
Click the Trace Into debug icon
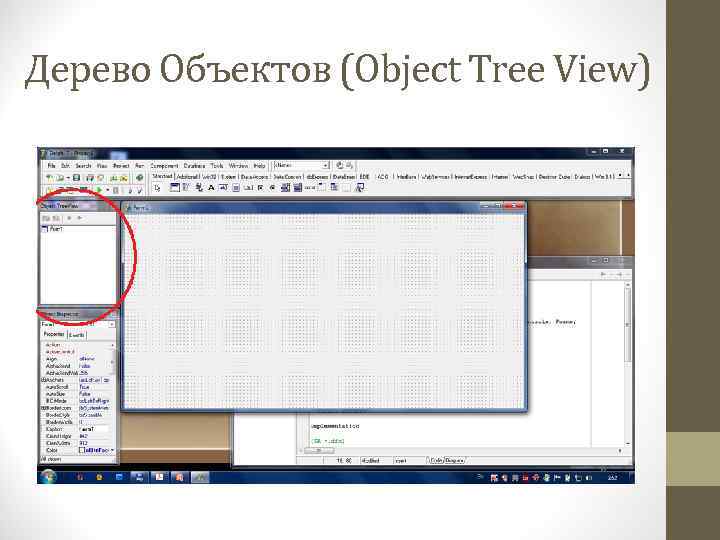pos(130,190)
